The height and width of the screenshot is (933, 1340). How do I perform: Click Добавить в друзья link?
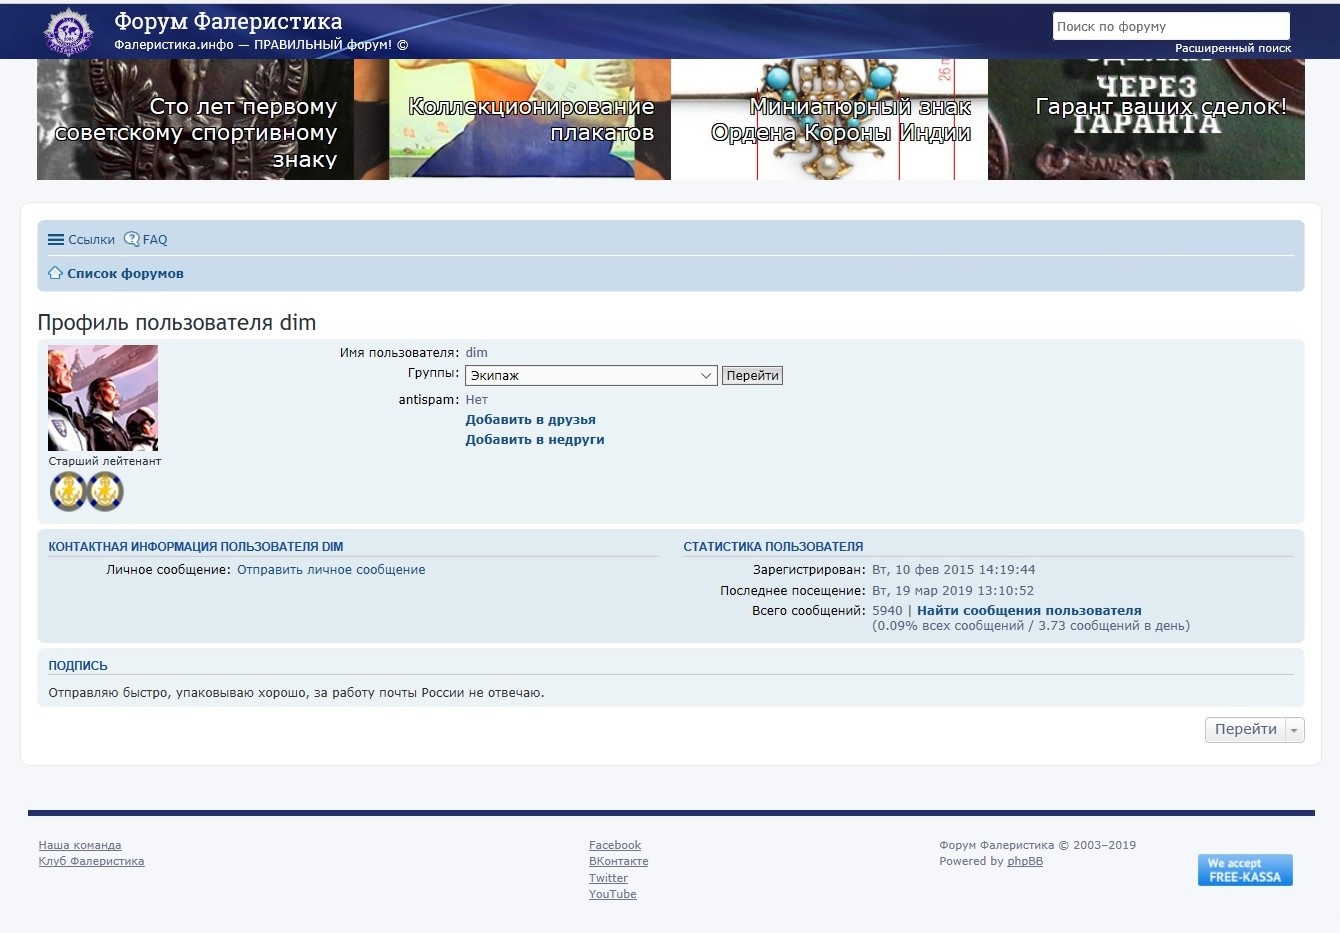coord(530,420)
